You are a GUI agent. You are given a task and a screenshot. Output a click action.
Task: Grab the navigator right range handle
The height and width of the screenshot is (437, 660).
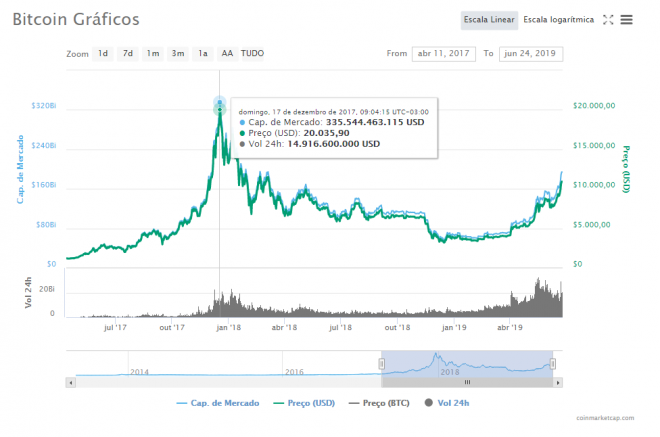(x=553, y=364)
